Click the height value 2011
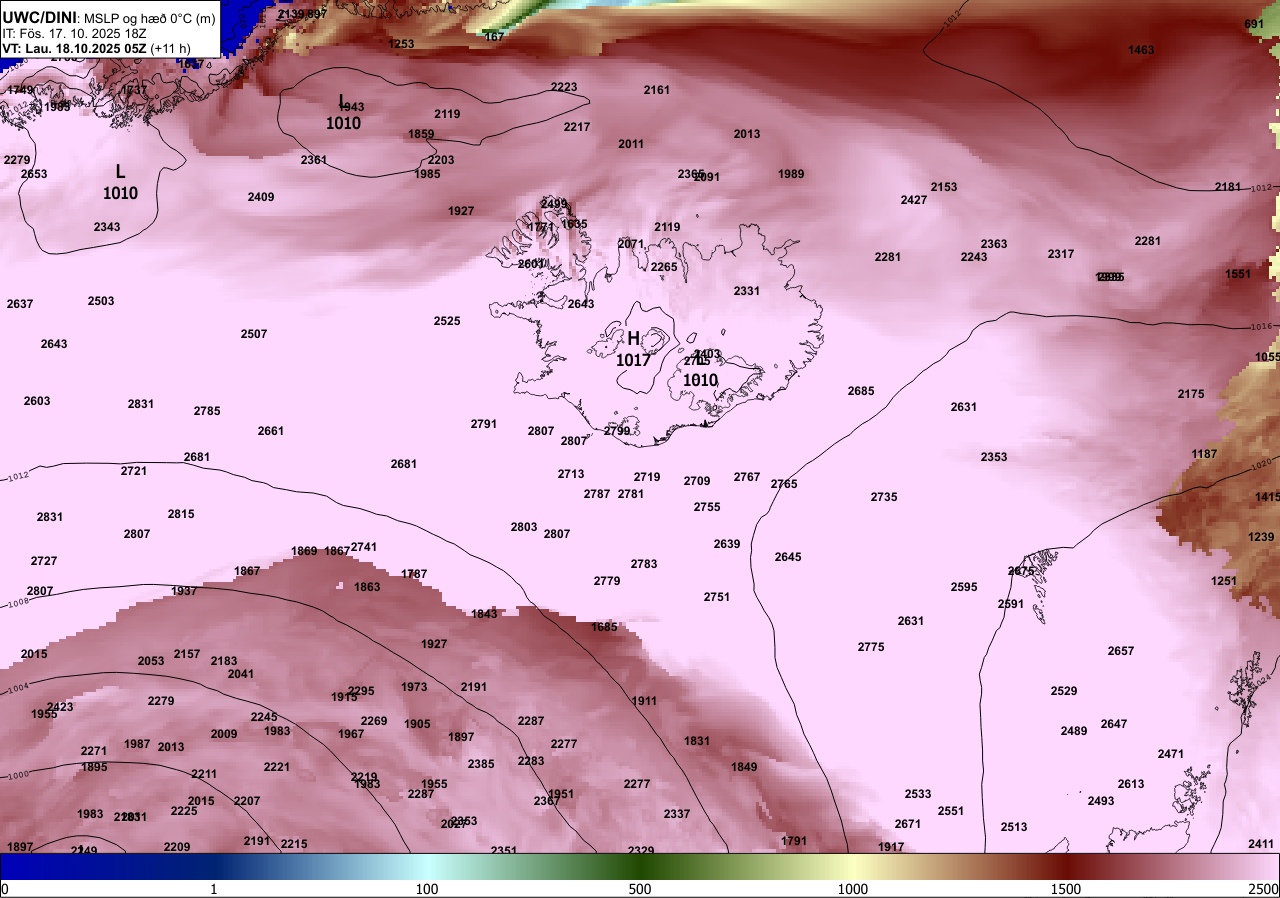Viewport: 1280px width, 898px height. click(x=631, y=145)
